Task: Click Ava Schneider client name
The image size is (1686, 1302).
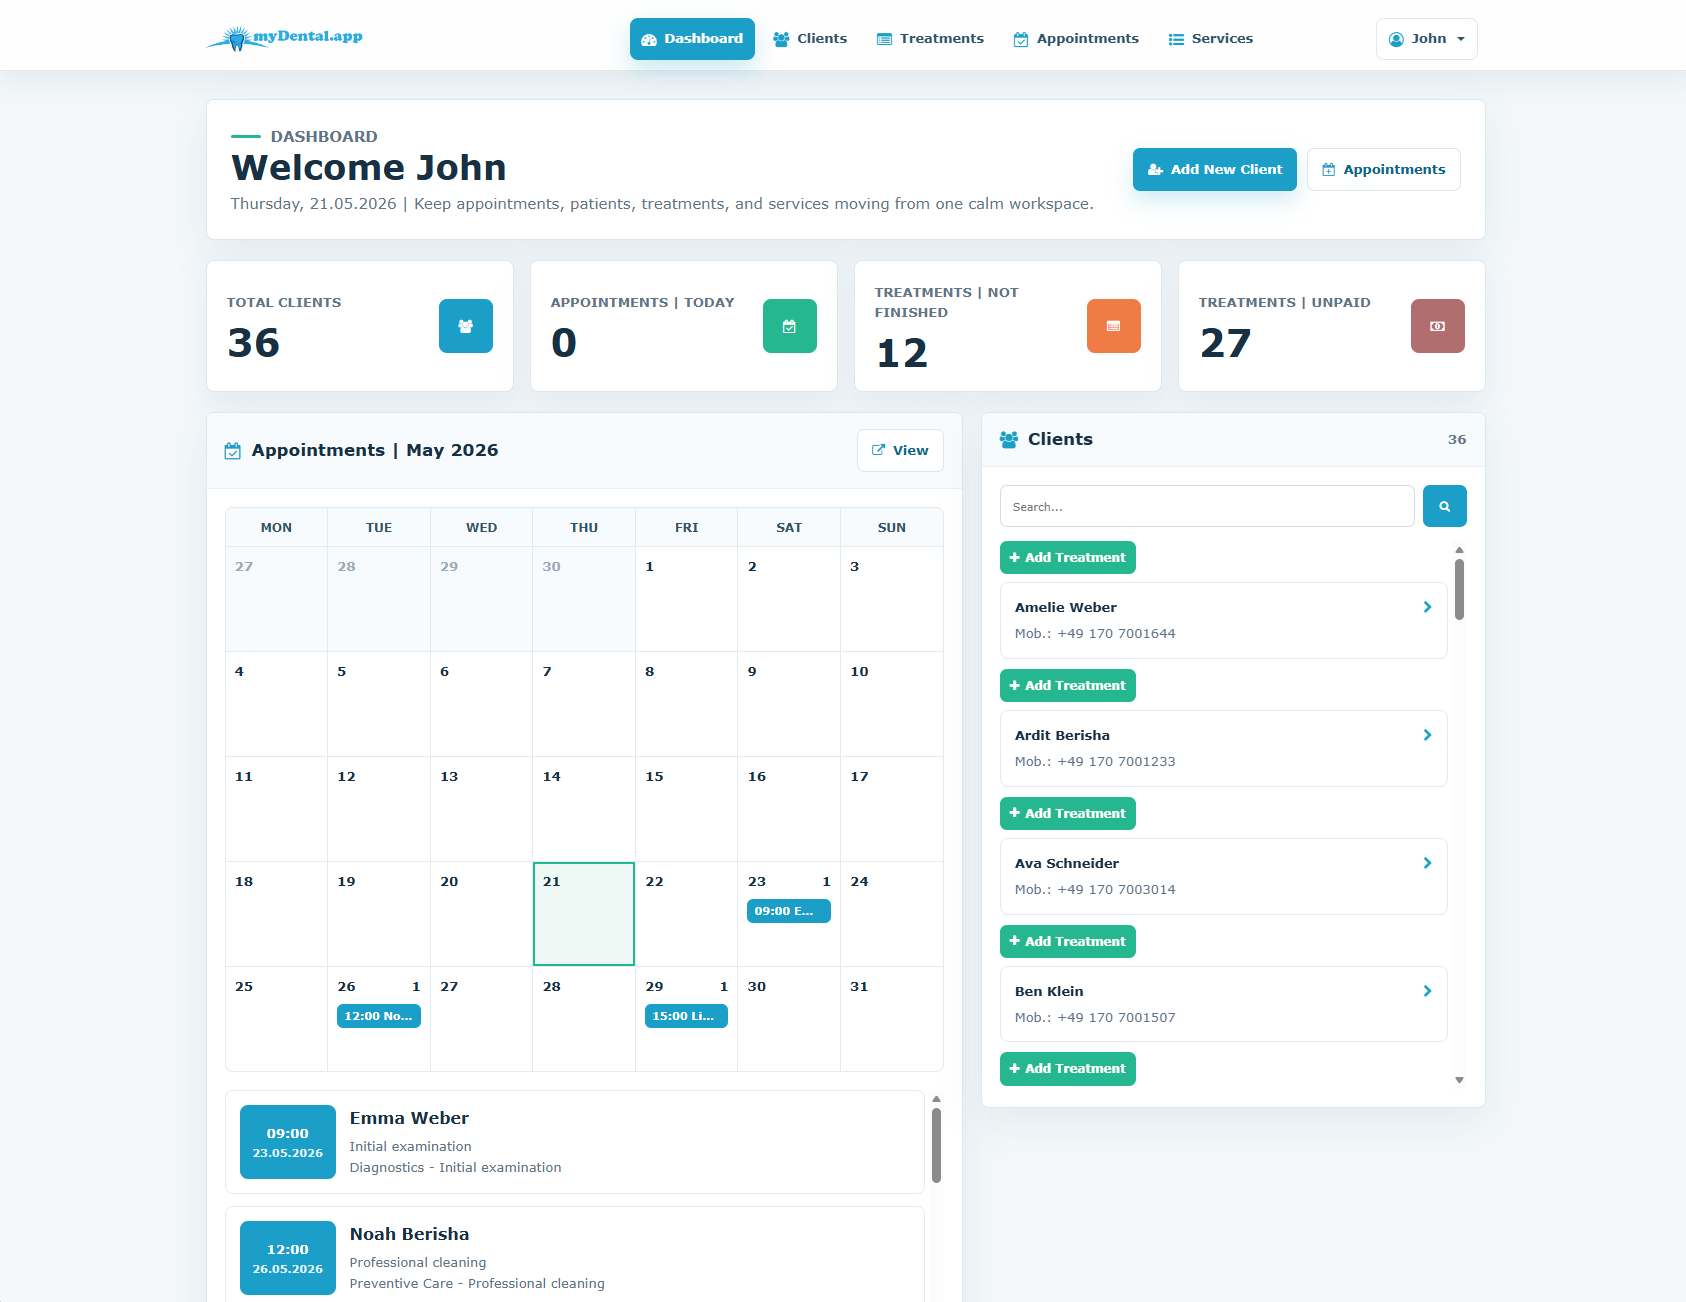Action: 1067,863
